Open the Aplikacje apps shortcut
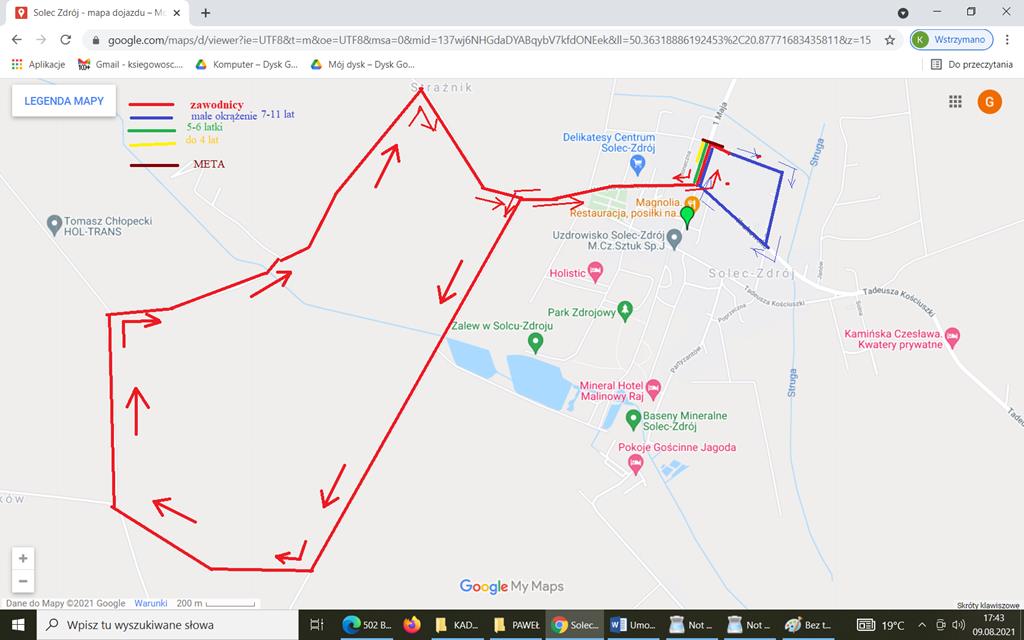The width and height of the screenshot is (1024, 640). [38, 64]
